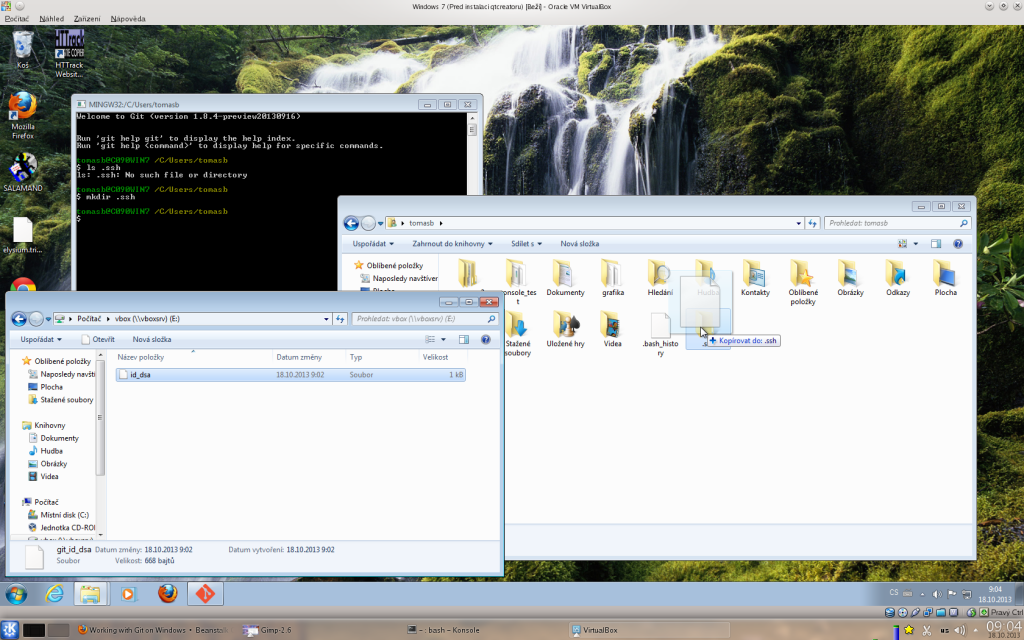Click the VirtualBox shared folders status icon
This screenshot has height=640, width=1024.
coord(940,613)
